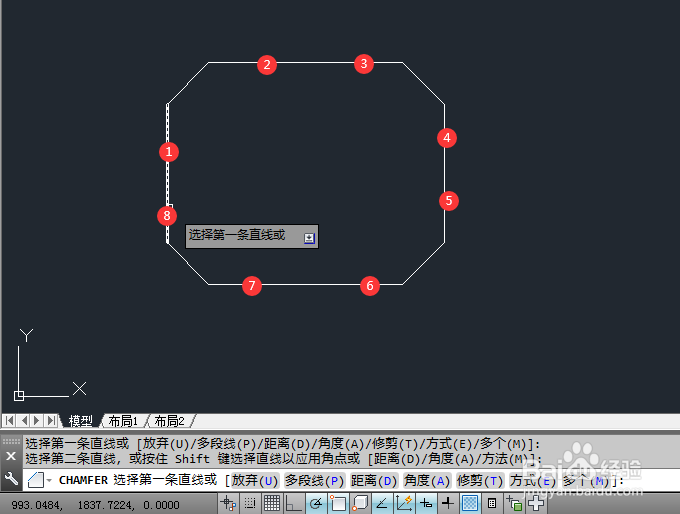The height and width of the screenshot is (514, 680).
Task: Close the command line window
Action: tap(11, 456)
